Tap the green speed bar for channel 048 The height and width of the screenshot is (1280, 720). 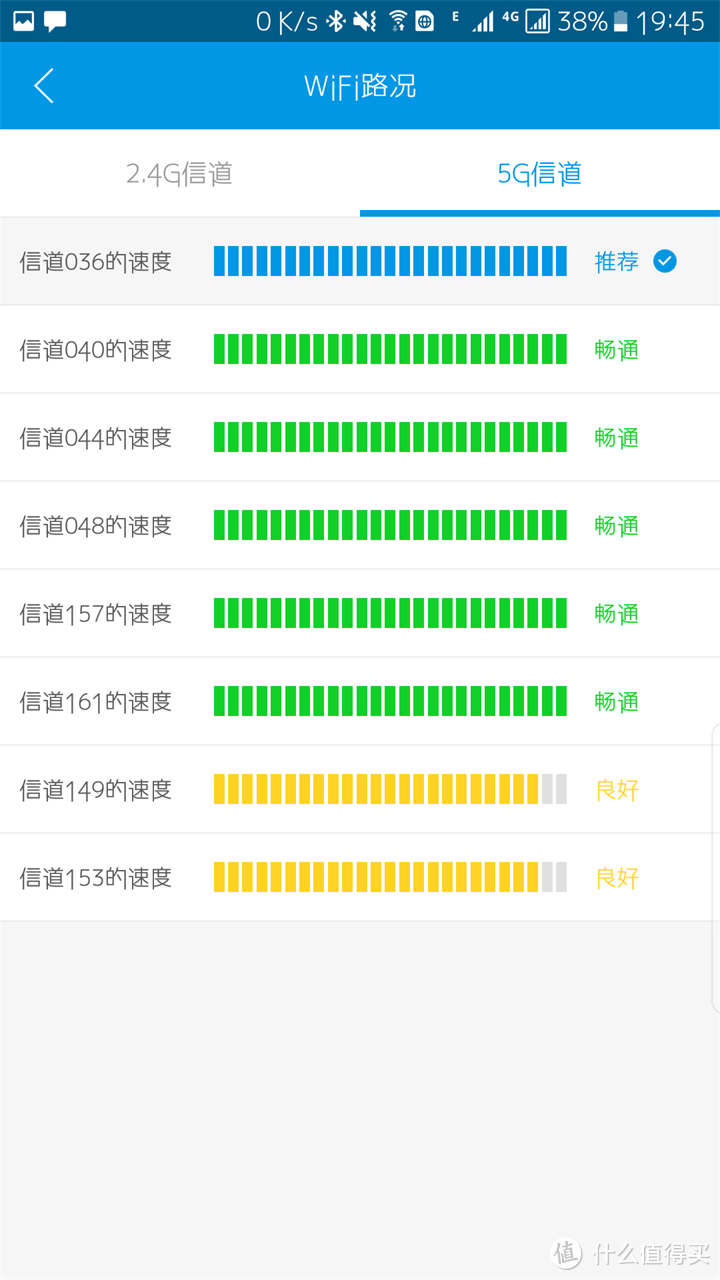[x=390, y=526]
